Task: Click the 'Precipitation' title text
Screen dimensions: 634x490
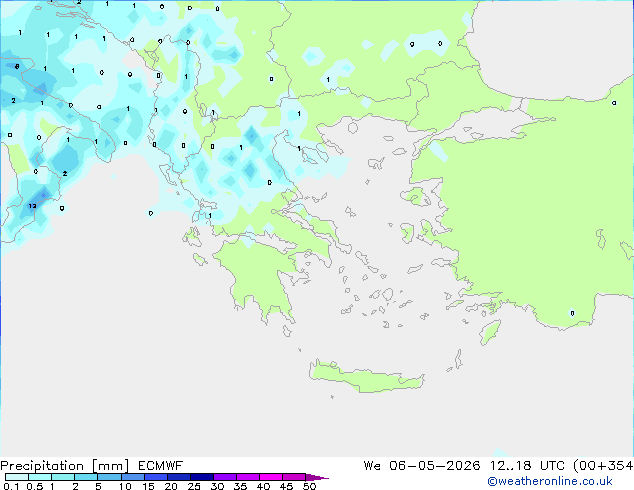Action: coord(42,466)
